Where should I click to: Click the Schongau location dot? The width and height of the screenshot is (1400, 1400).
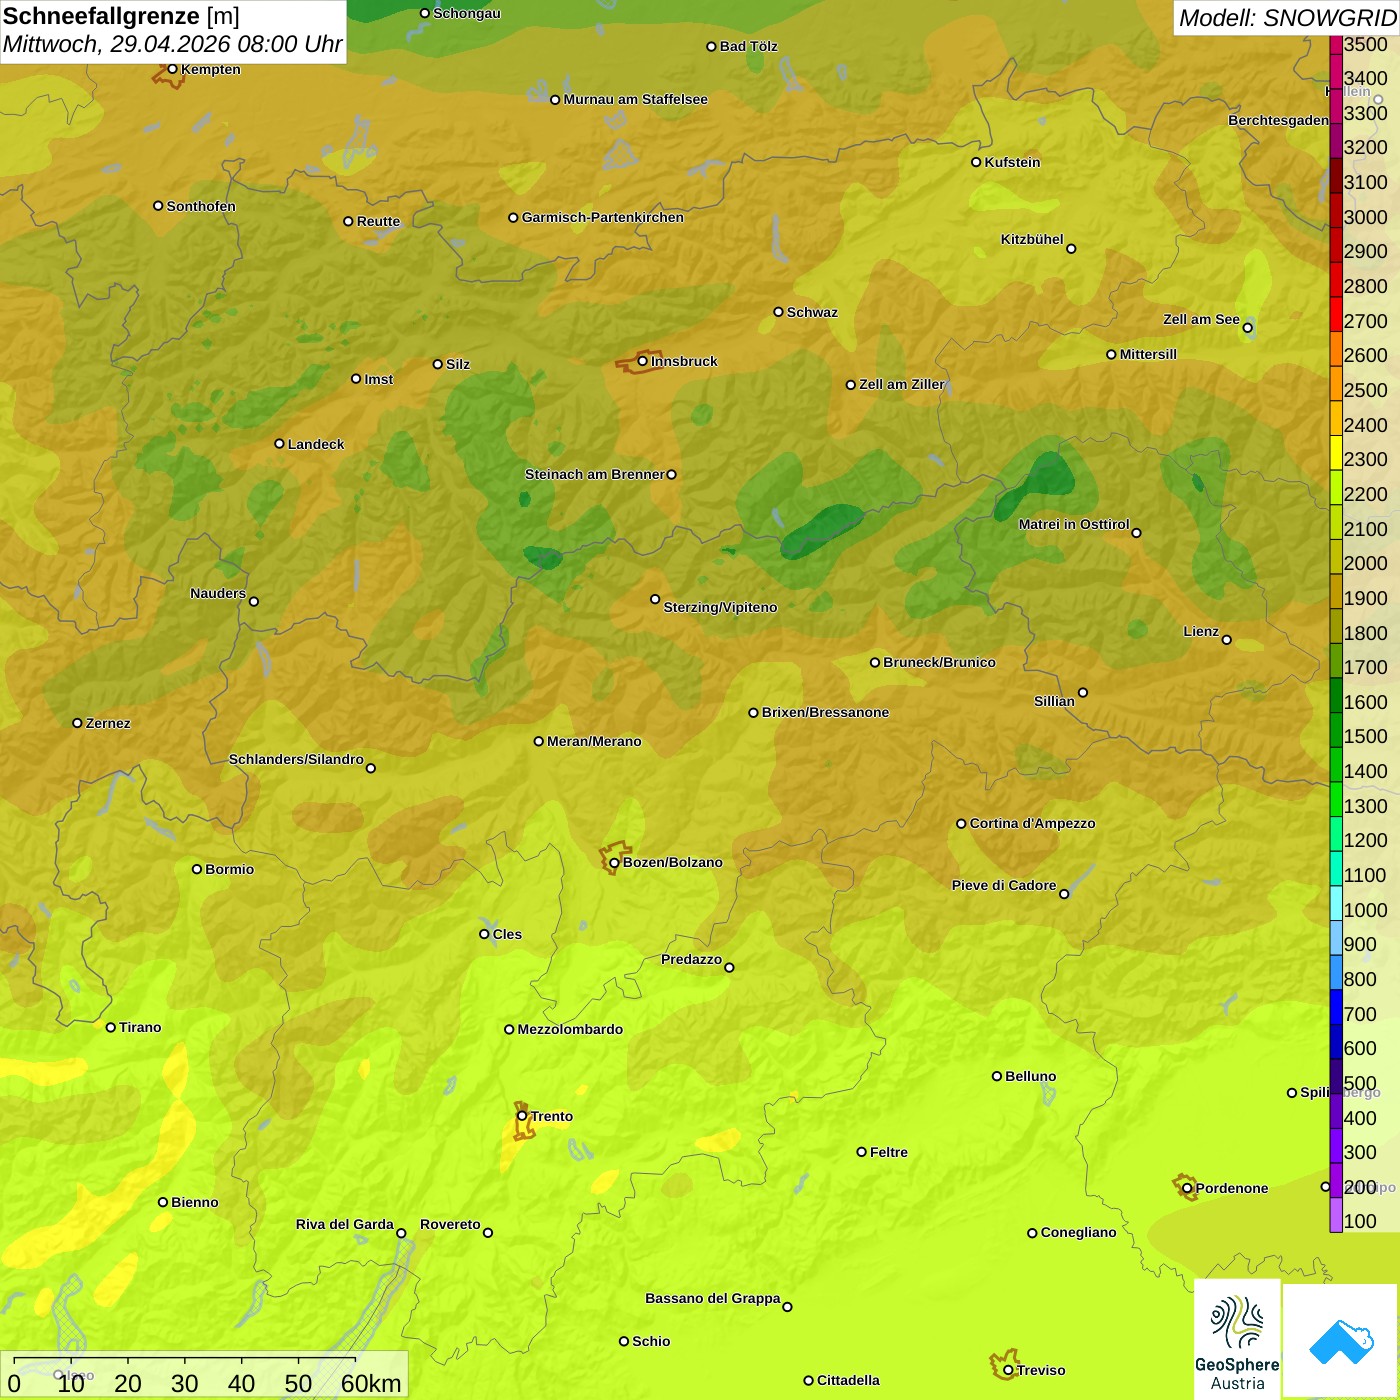click(425, 13)
